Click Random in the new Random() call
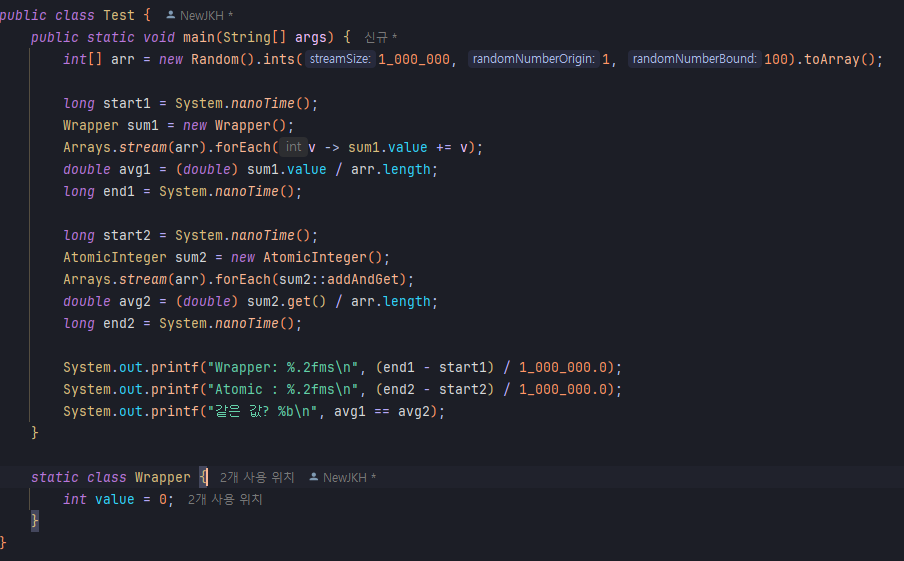 [214, 59]
